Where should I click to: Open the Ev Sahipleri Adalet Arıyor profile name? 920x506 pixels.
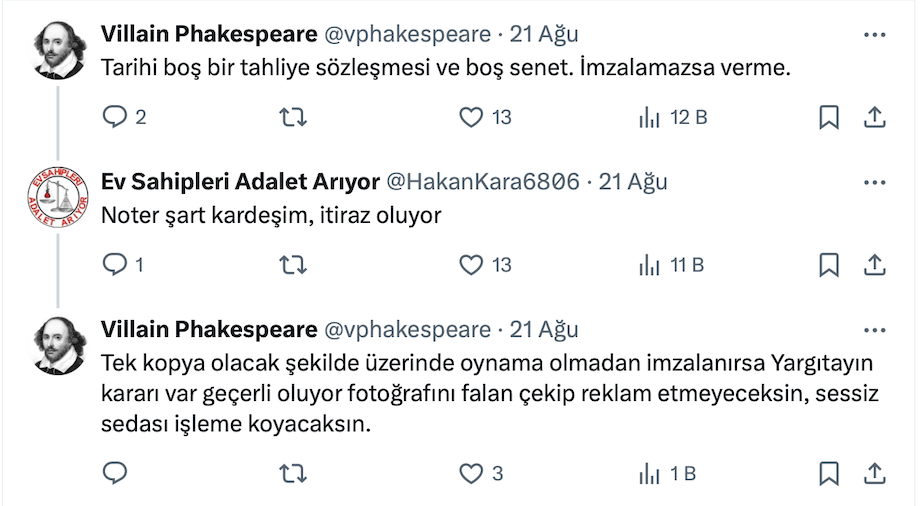240,182
